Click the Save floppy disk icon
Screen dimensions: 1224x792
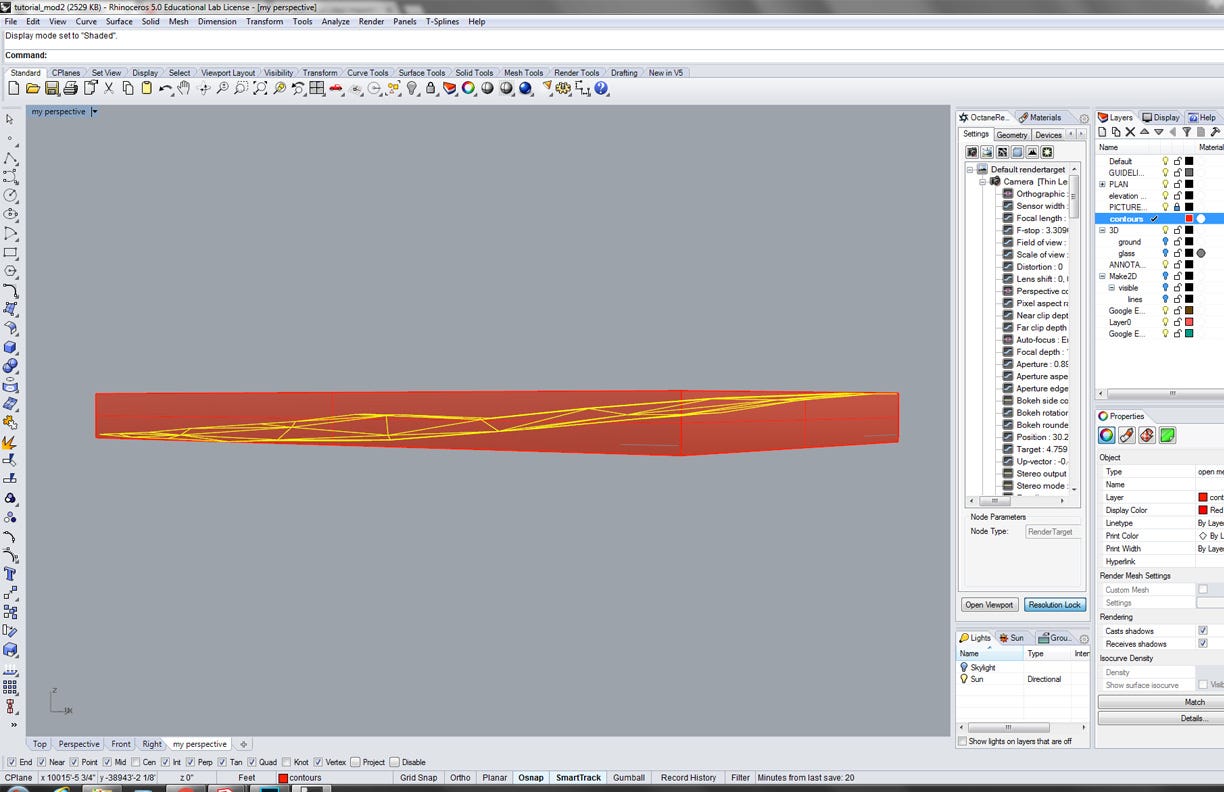[x=52, y=88]
